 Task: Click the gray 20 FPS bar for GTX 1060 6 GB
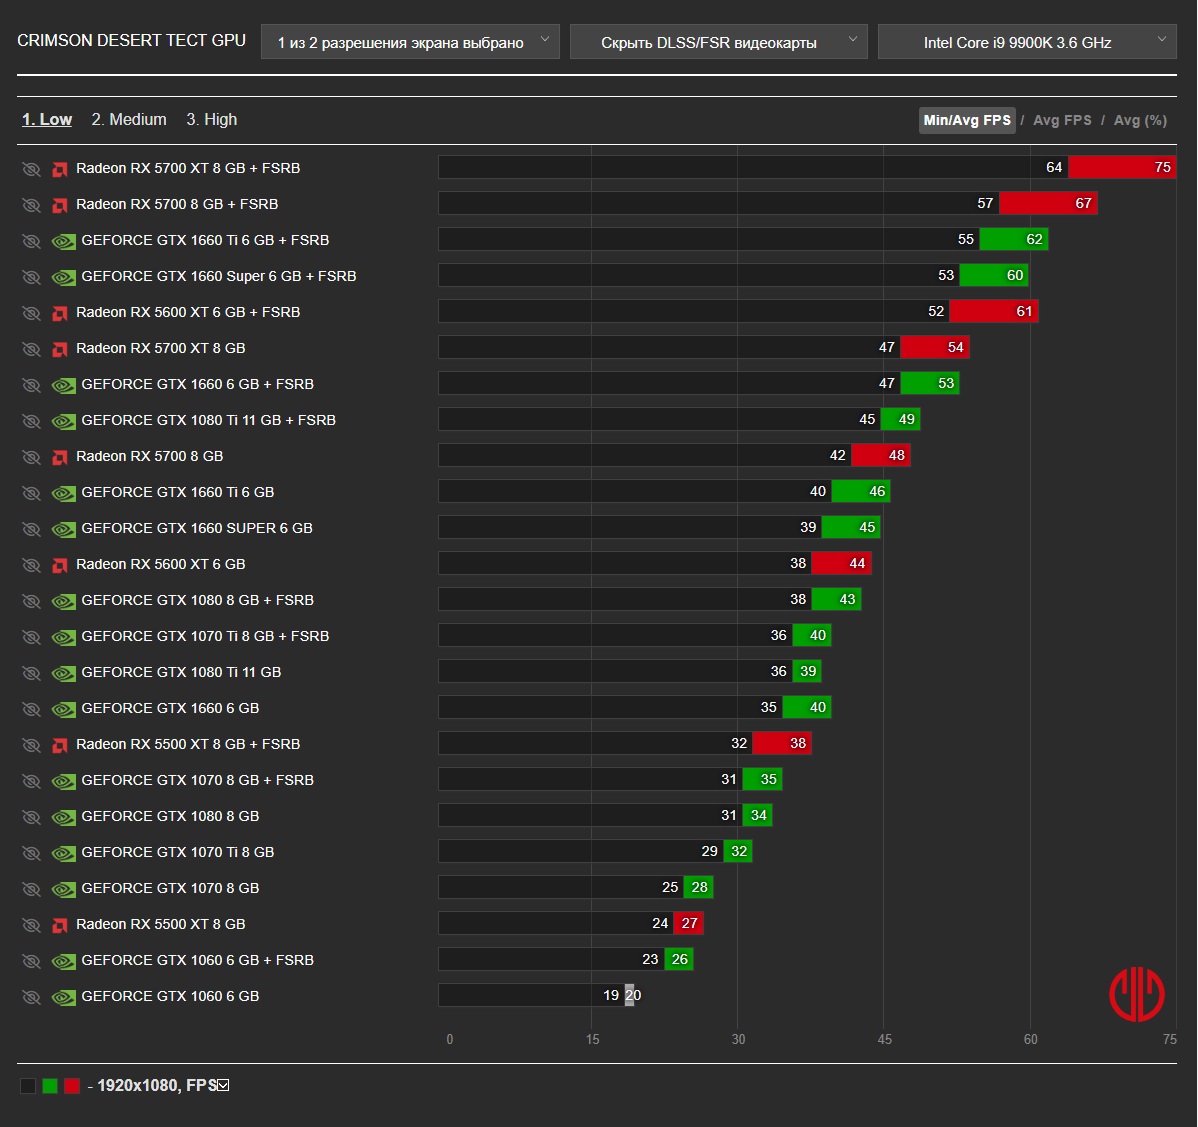pyautogui.click(x=630, y=995)
